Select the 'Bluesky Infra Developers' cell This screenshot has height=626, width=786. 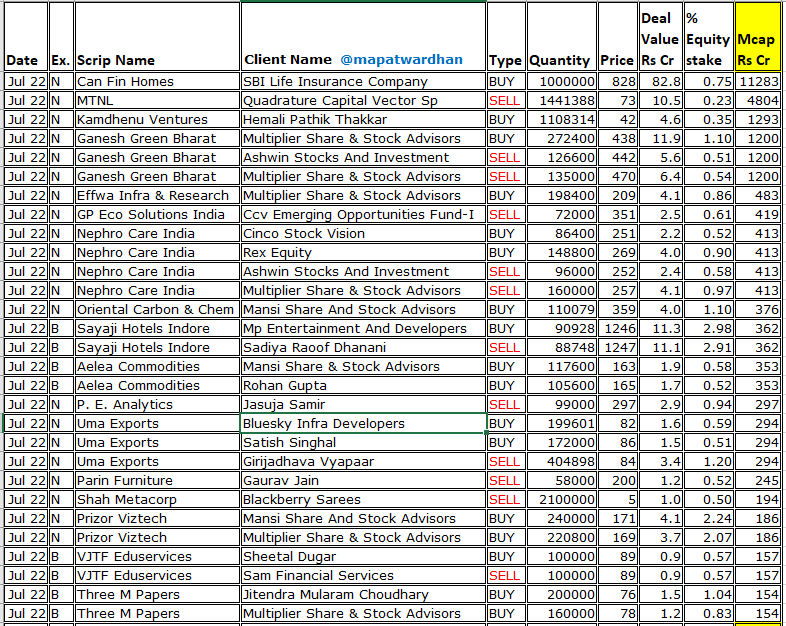click(363, 424)
